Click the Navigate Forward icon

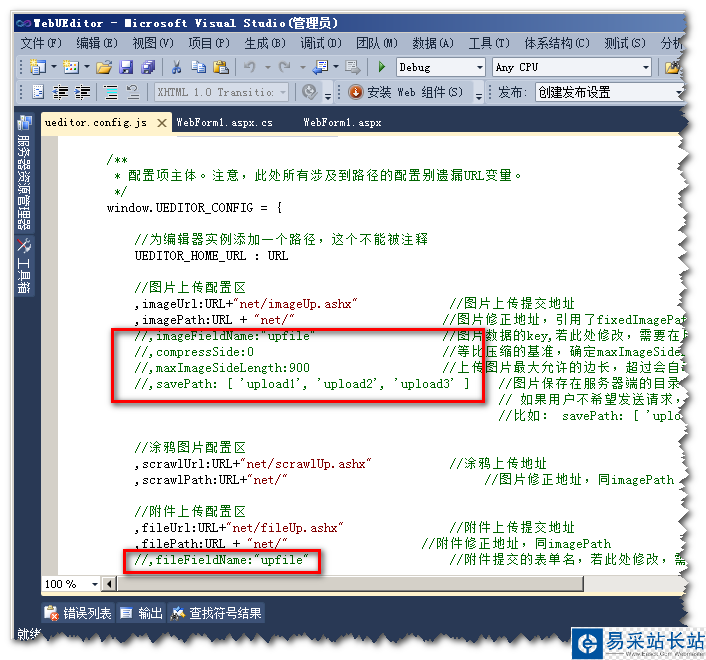[x=353, y=68]
